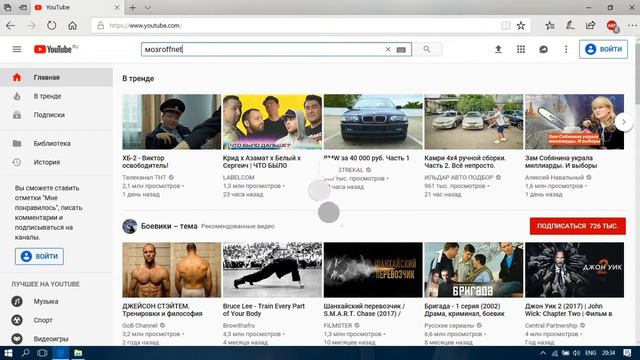Open the Adblock extension icon

pyautogui.click(x=611, y=26)
